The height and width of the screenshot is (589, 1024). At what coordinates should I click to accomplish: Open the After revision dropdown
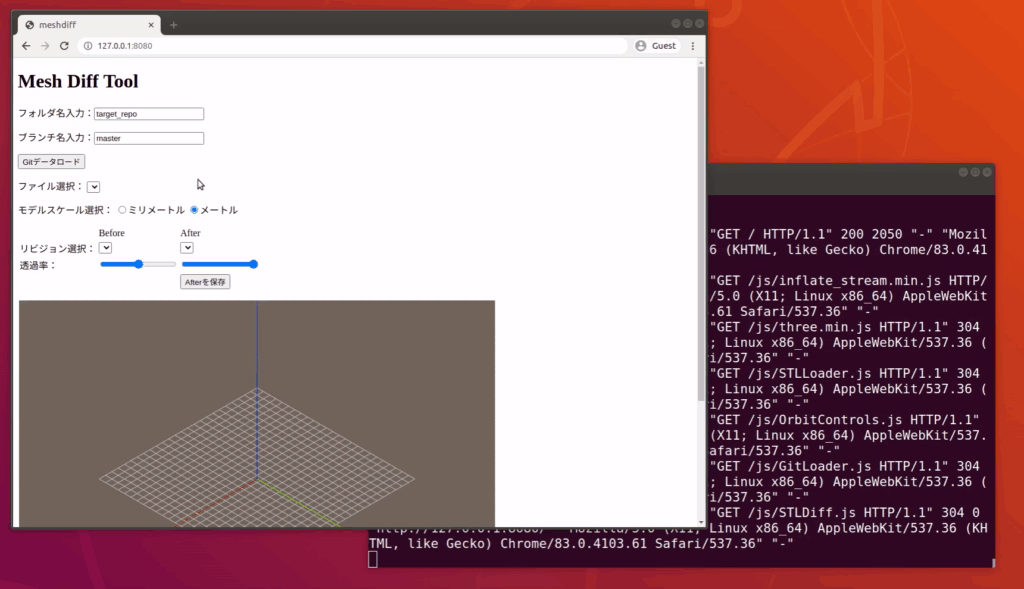coord(187,248)
